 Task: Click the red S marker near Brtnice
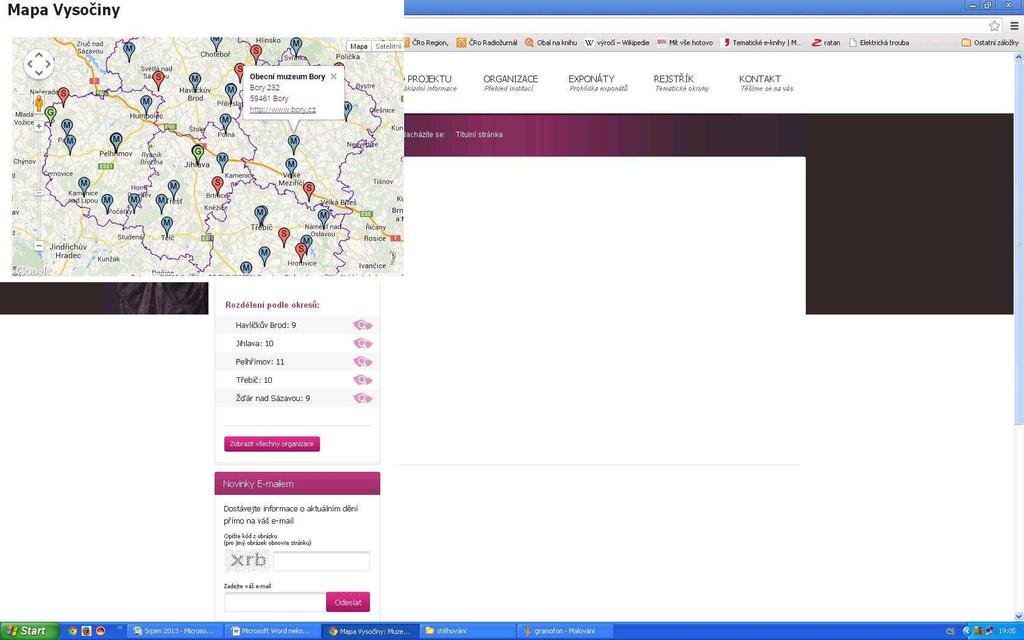click(x=217, y=185)
